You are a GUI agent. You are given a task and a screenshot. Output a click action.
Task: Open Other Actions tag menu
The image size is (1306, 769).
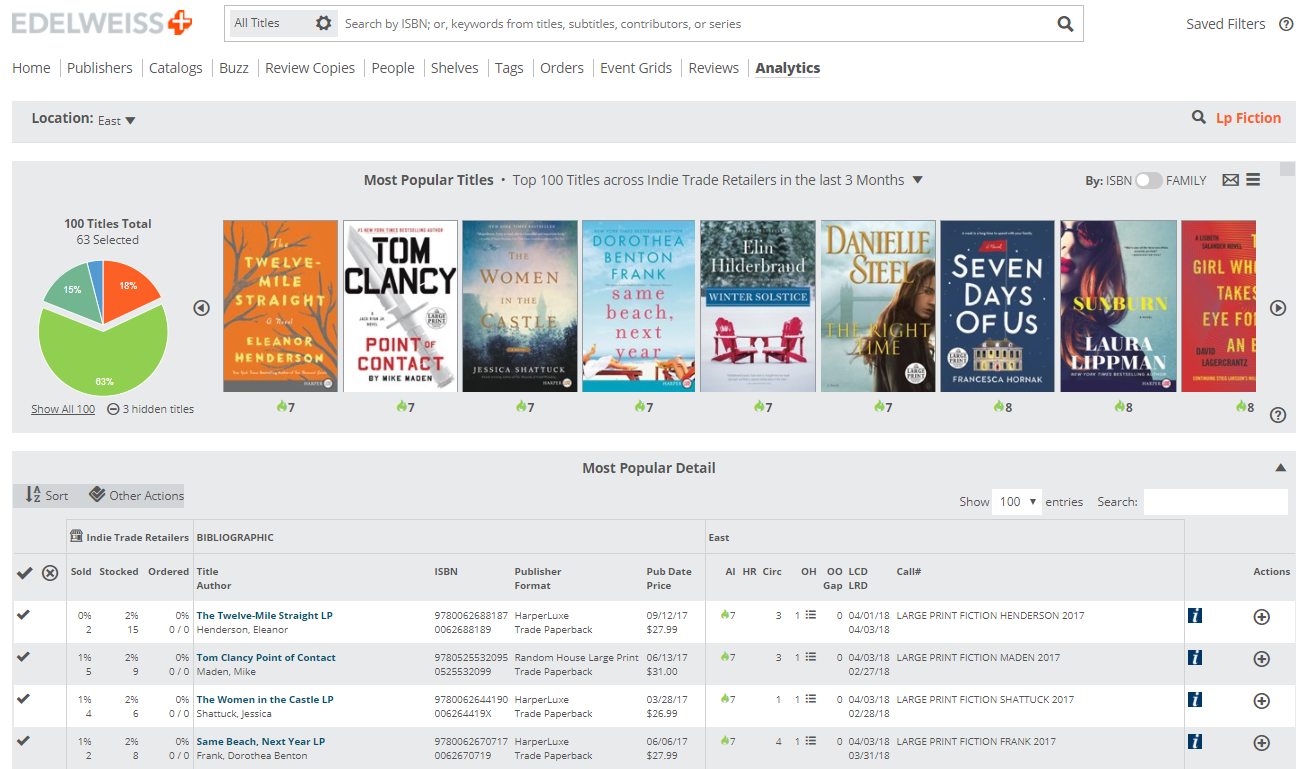tap(136, 495)
